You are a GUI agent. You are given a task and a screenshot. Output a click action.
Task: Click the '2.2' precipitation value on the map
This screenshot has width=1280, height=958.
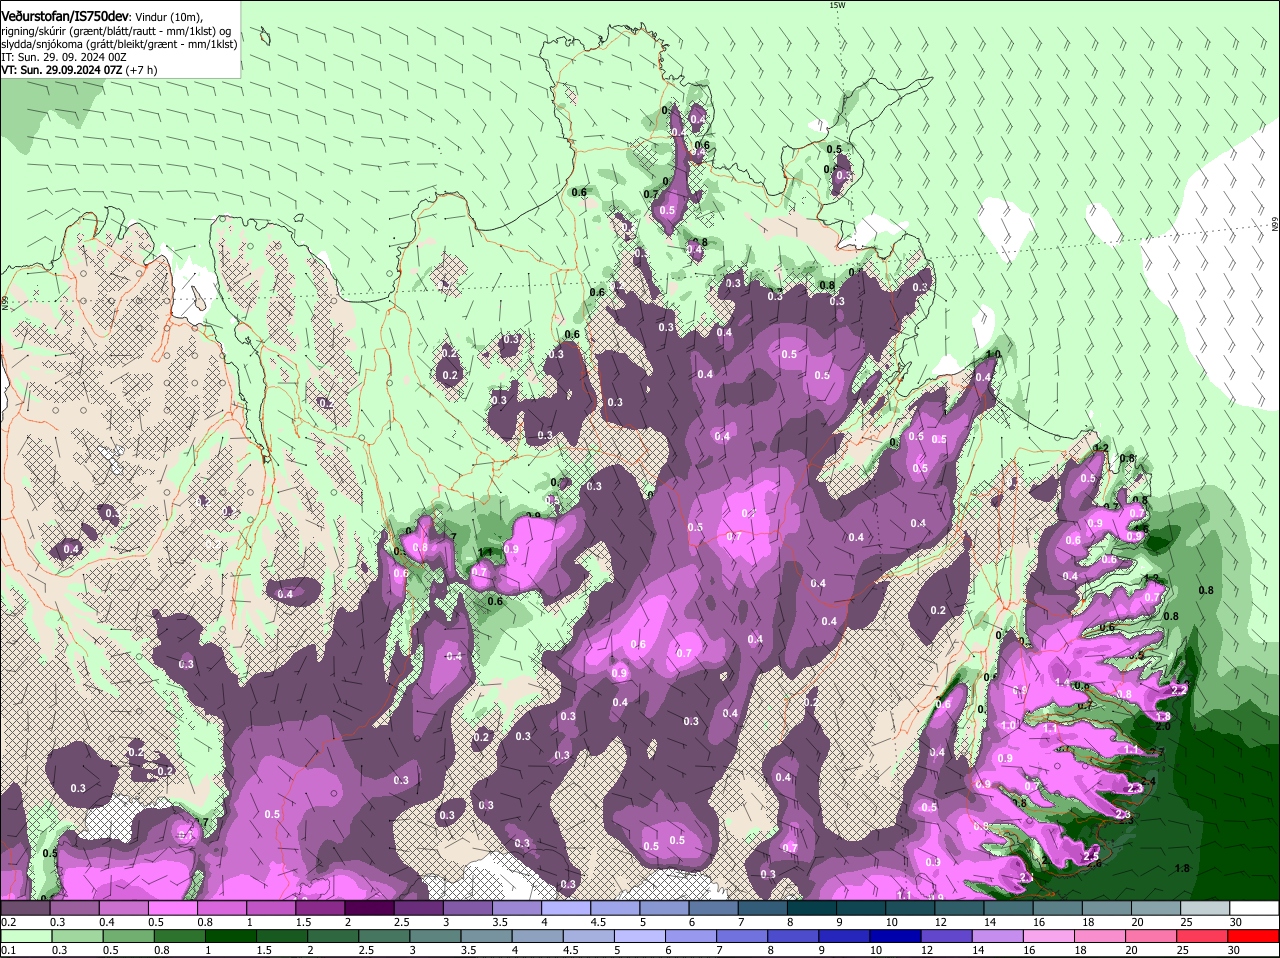(1178, 690)
